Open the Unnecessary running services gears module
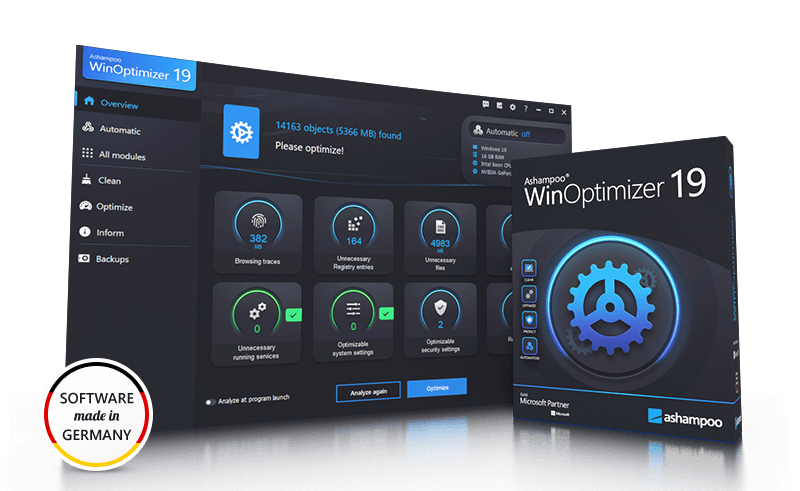 coord(256,324)
